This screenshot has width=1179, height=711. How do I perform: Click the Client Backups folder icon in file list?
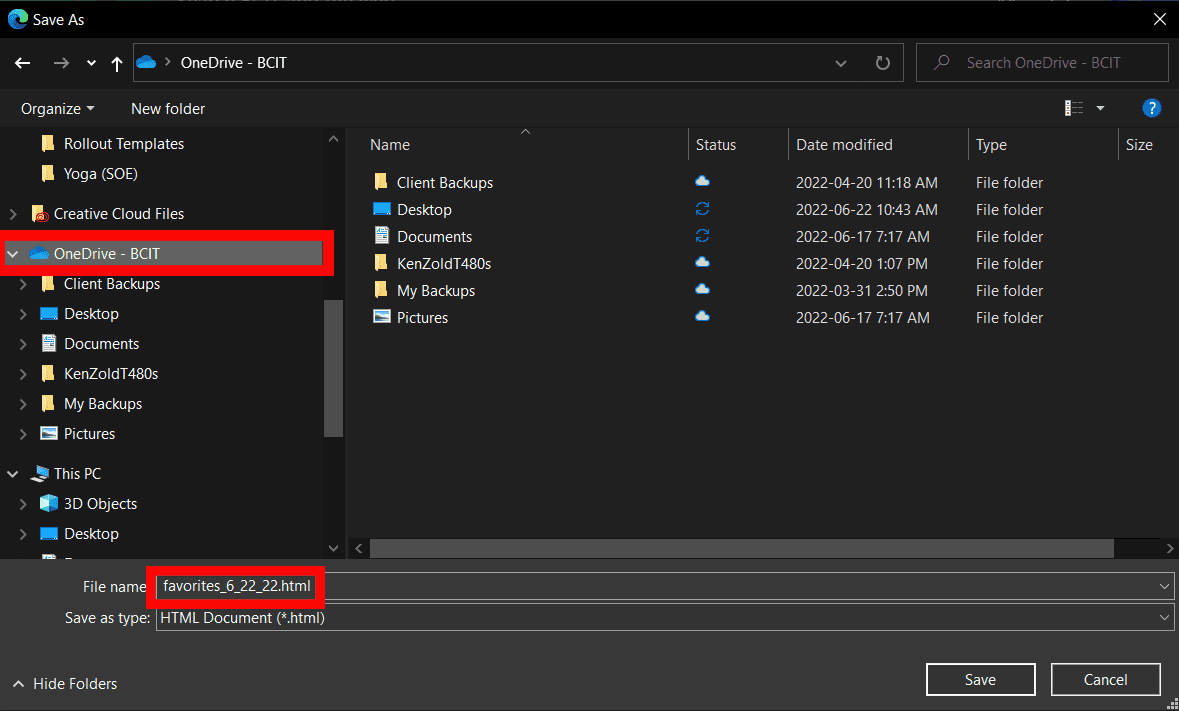coord(381,182)
